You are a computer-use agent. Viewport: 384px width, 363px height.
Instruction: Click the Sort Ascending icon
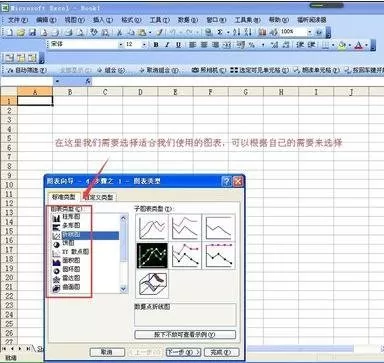236,32
